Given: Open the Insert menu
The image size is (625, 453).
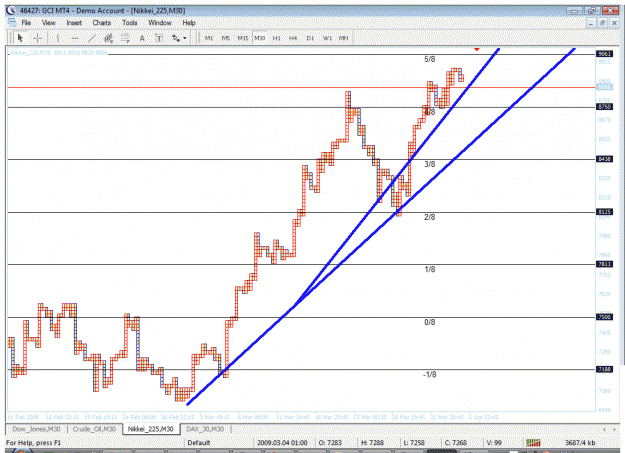Looking at the screenshot, I should (74, 23).
